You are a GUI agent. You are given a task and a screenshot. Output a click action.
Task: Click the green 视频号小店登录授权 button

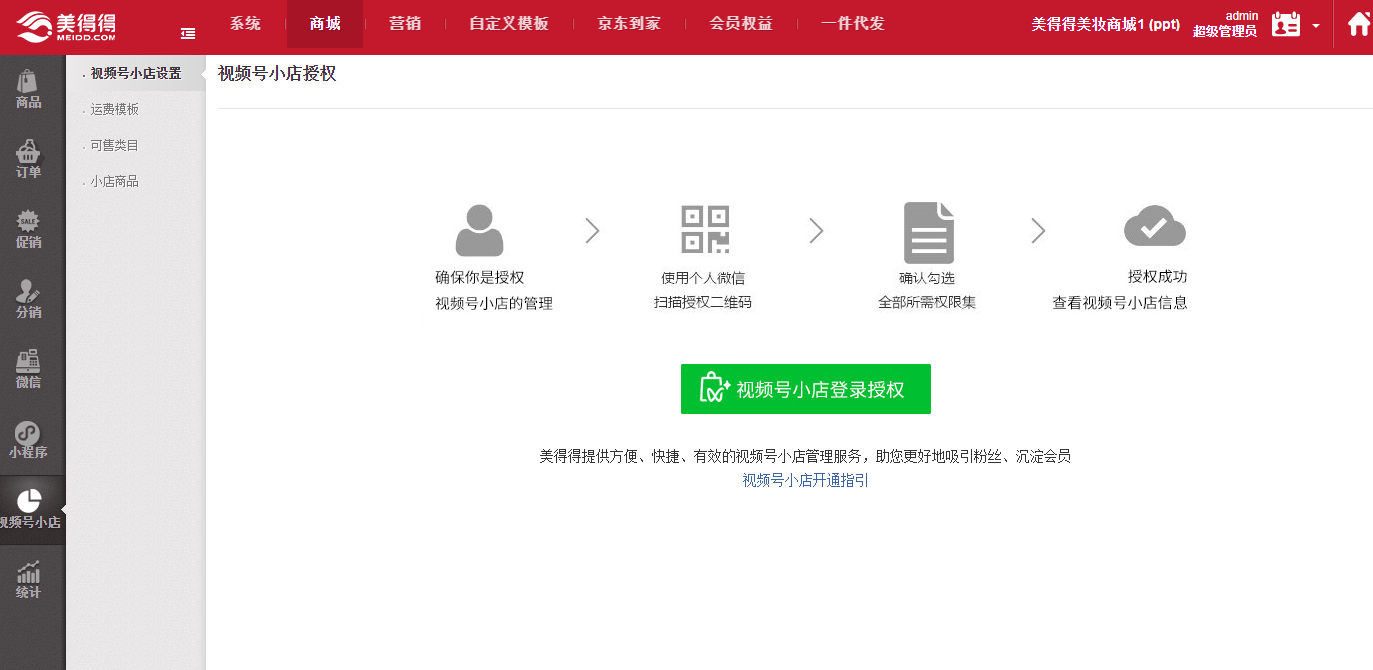tap(806, 389)
